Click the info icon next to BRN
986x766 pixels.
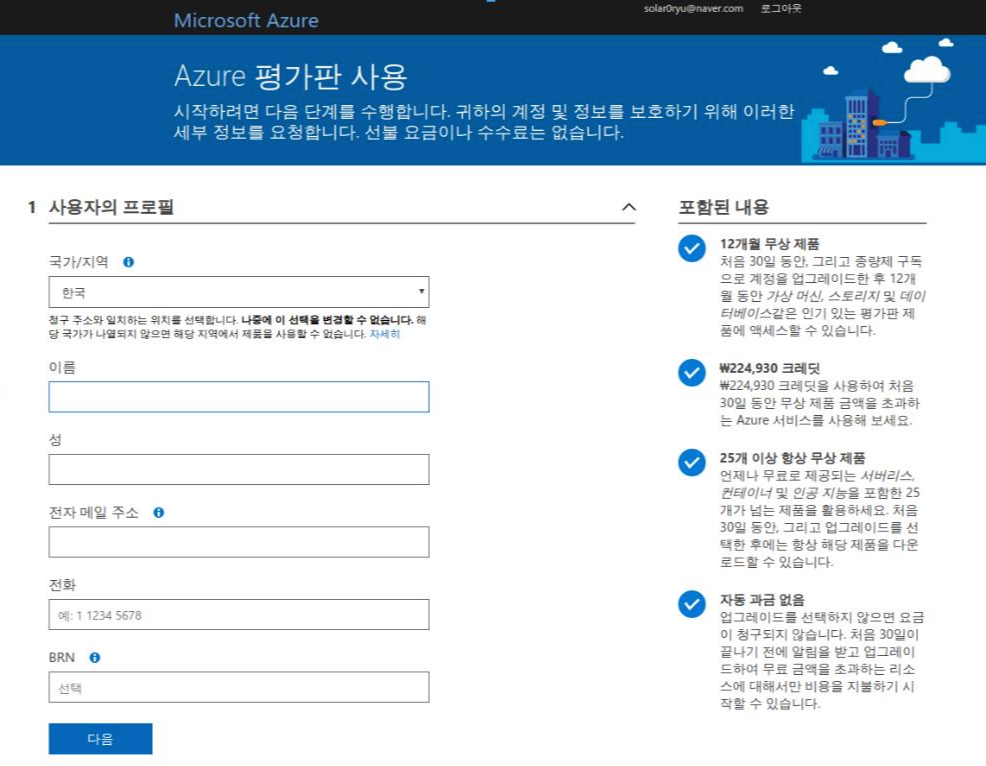tap(94, 657)
